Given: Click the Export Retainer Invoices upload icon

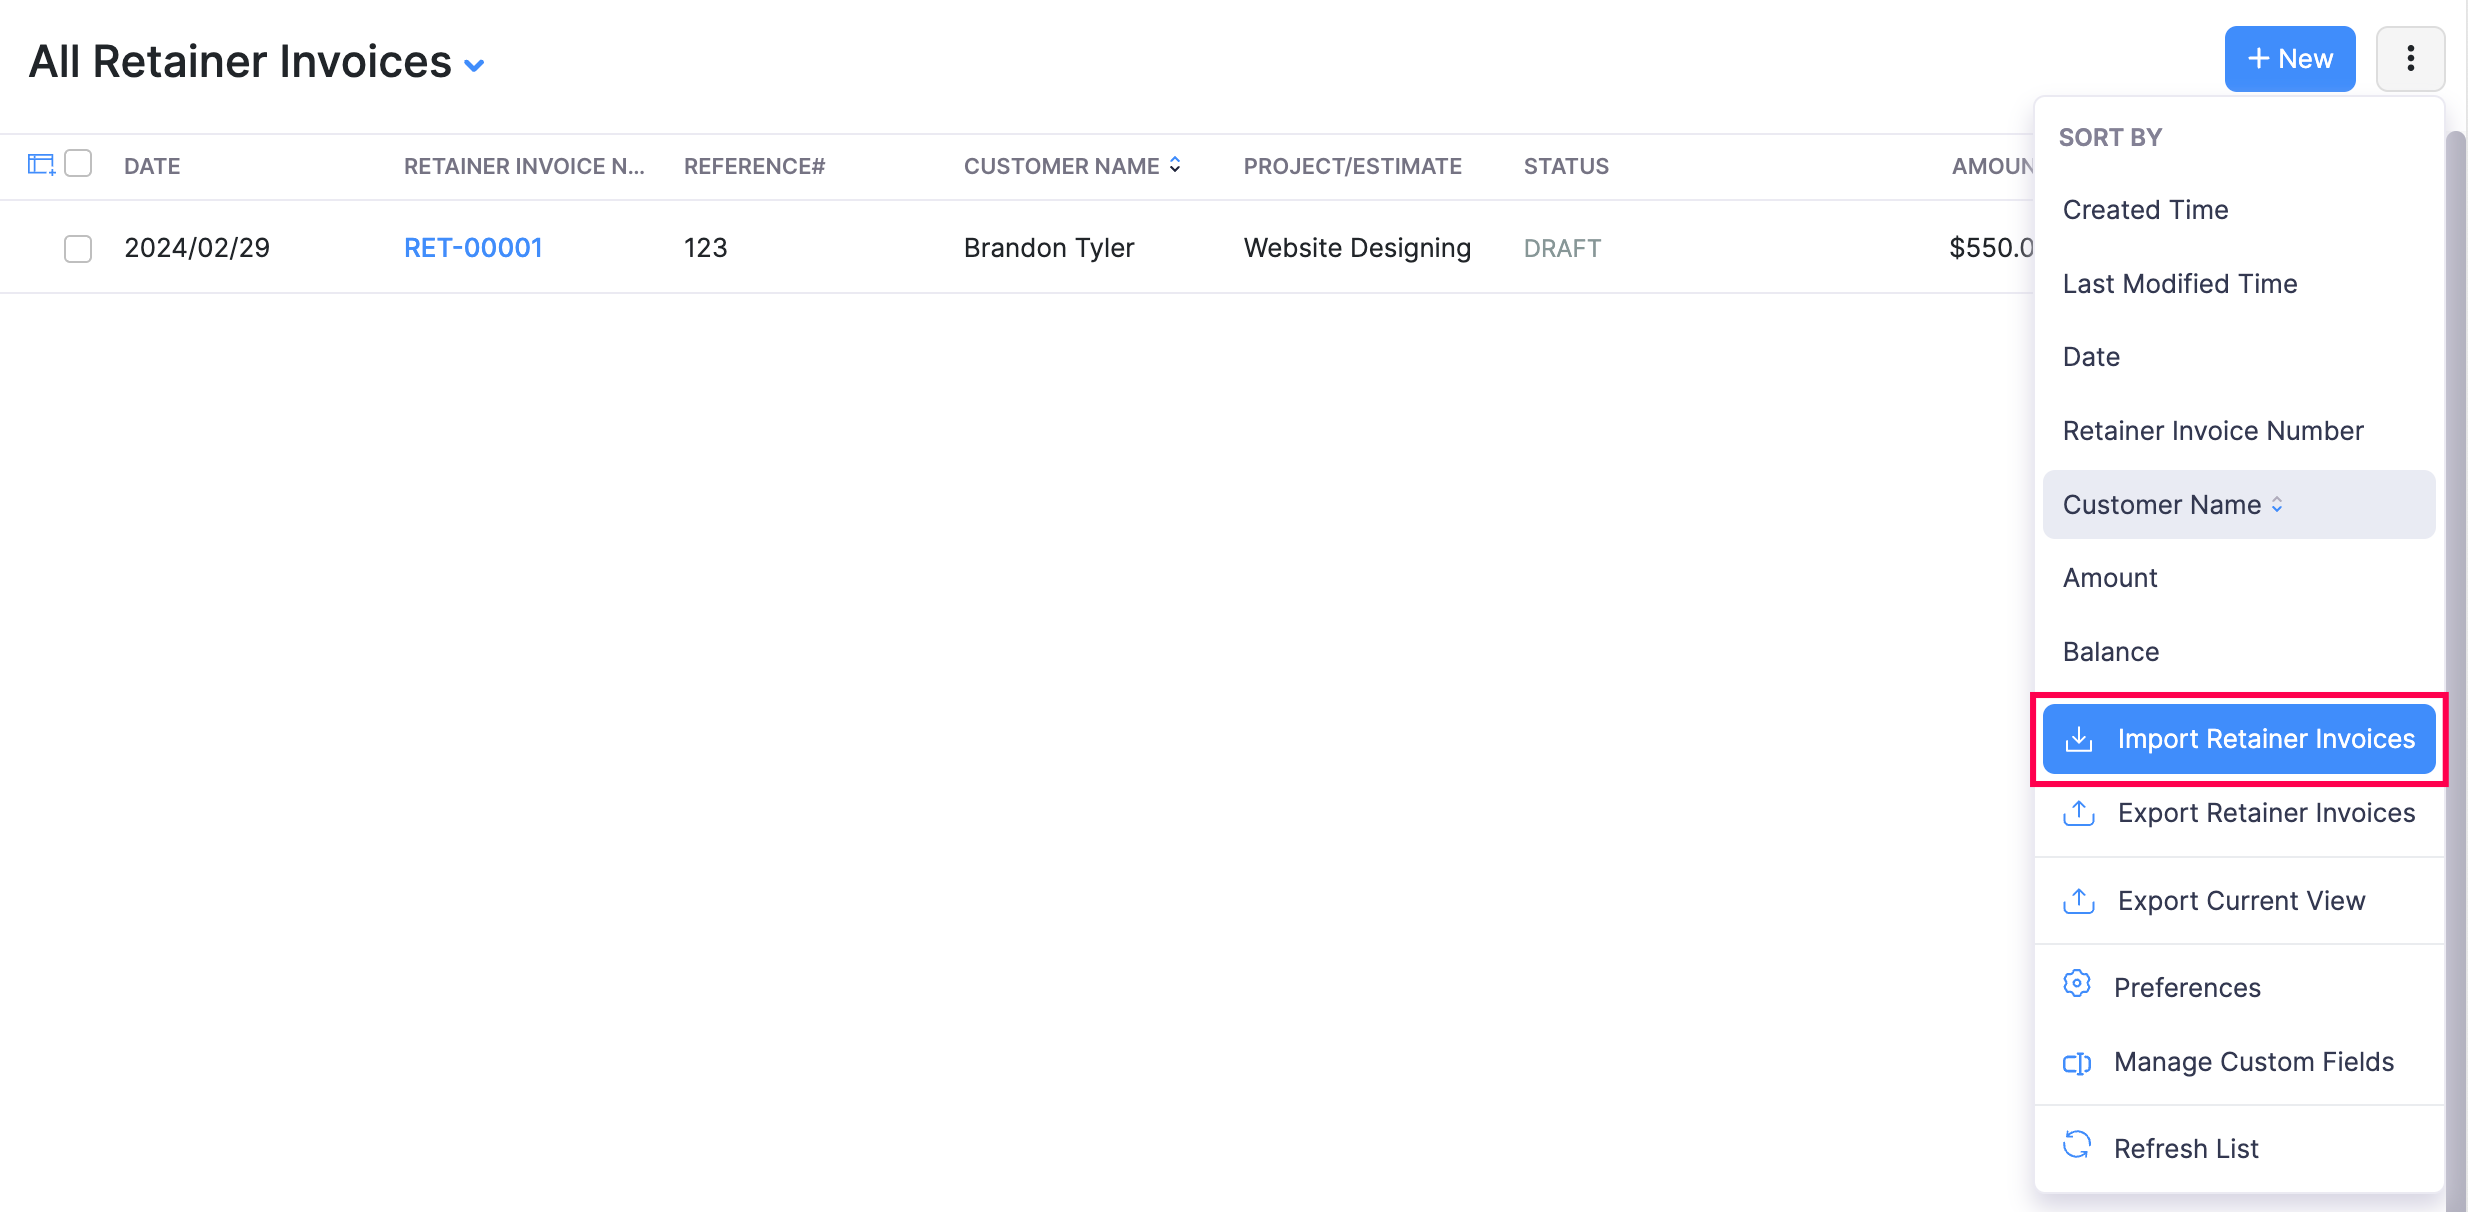Looking at the screenshot, I should click(x=2080, y=813).
